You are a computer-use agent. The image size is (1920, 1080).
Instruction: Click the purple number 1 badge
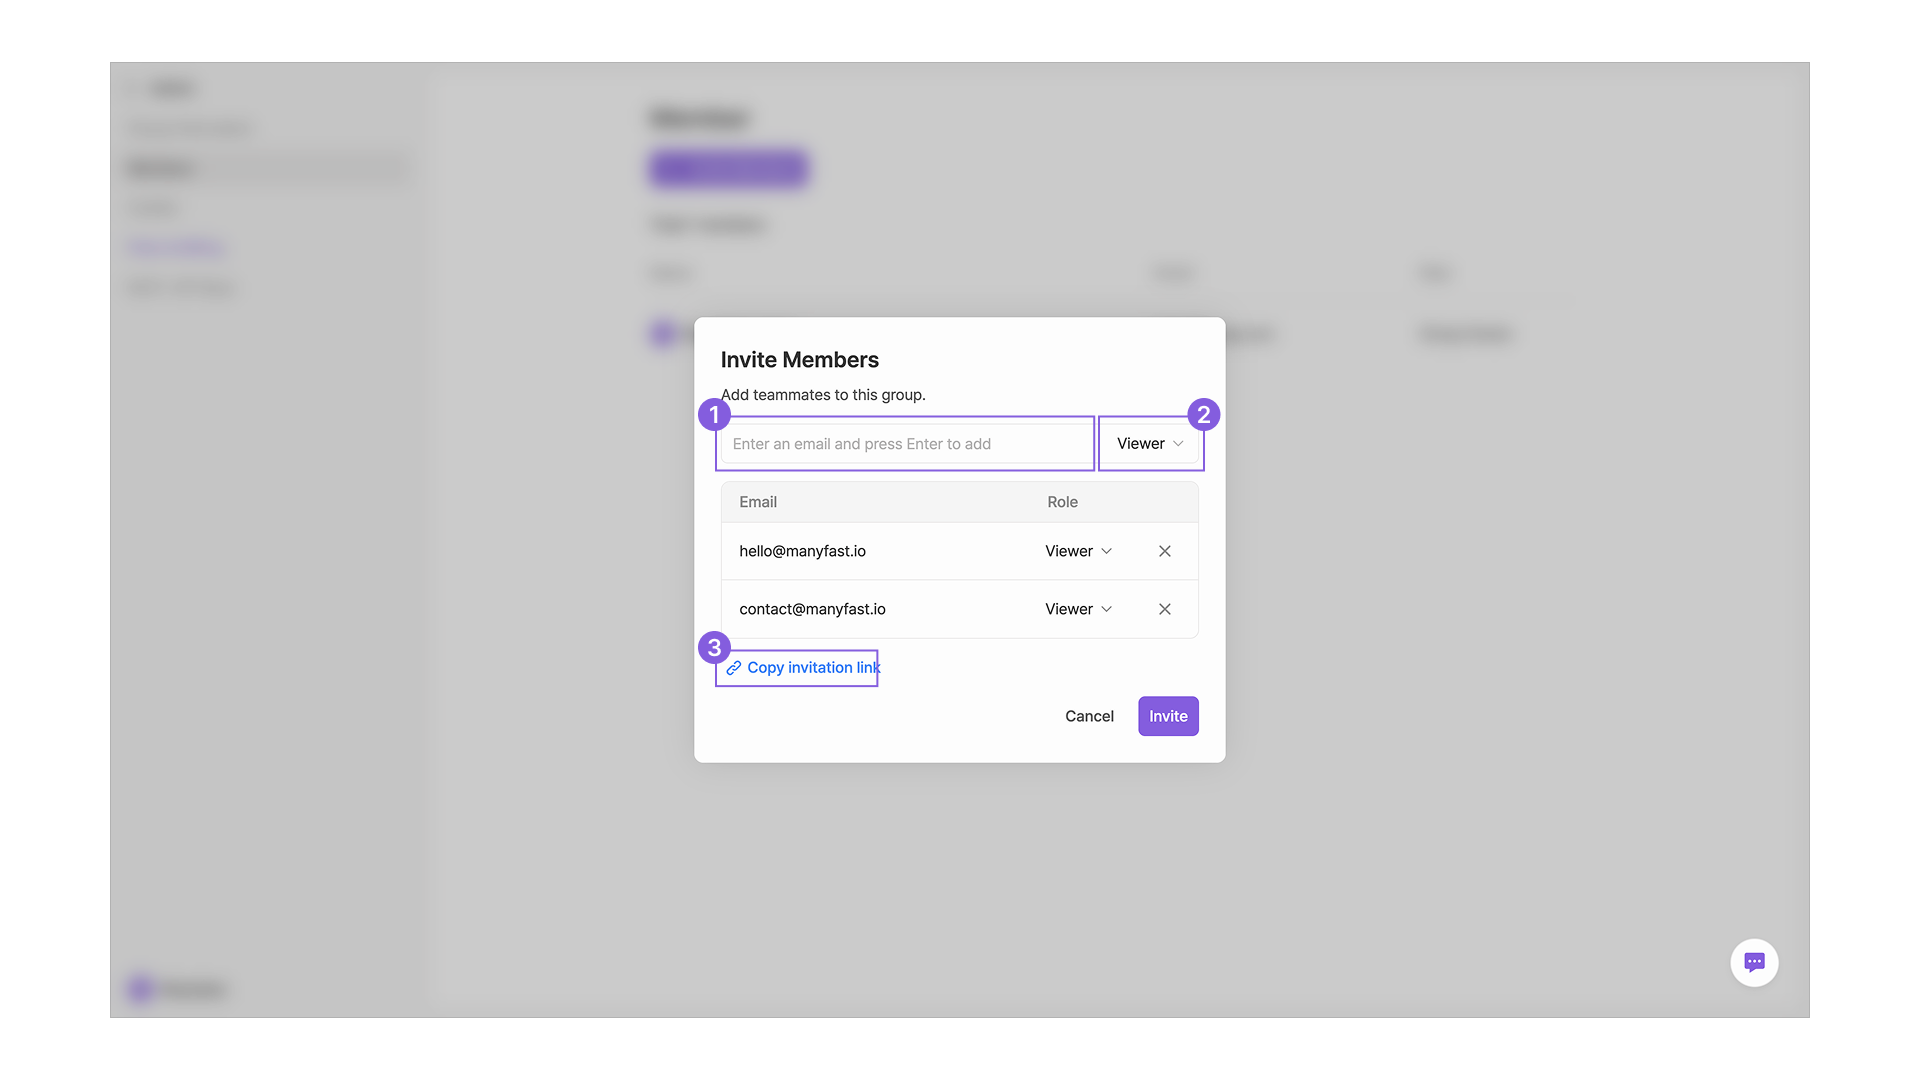coord(714,414)
